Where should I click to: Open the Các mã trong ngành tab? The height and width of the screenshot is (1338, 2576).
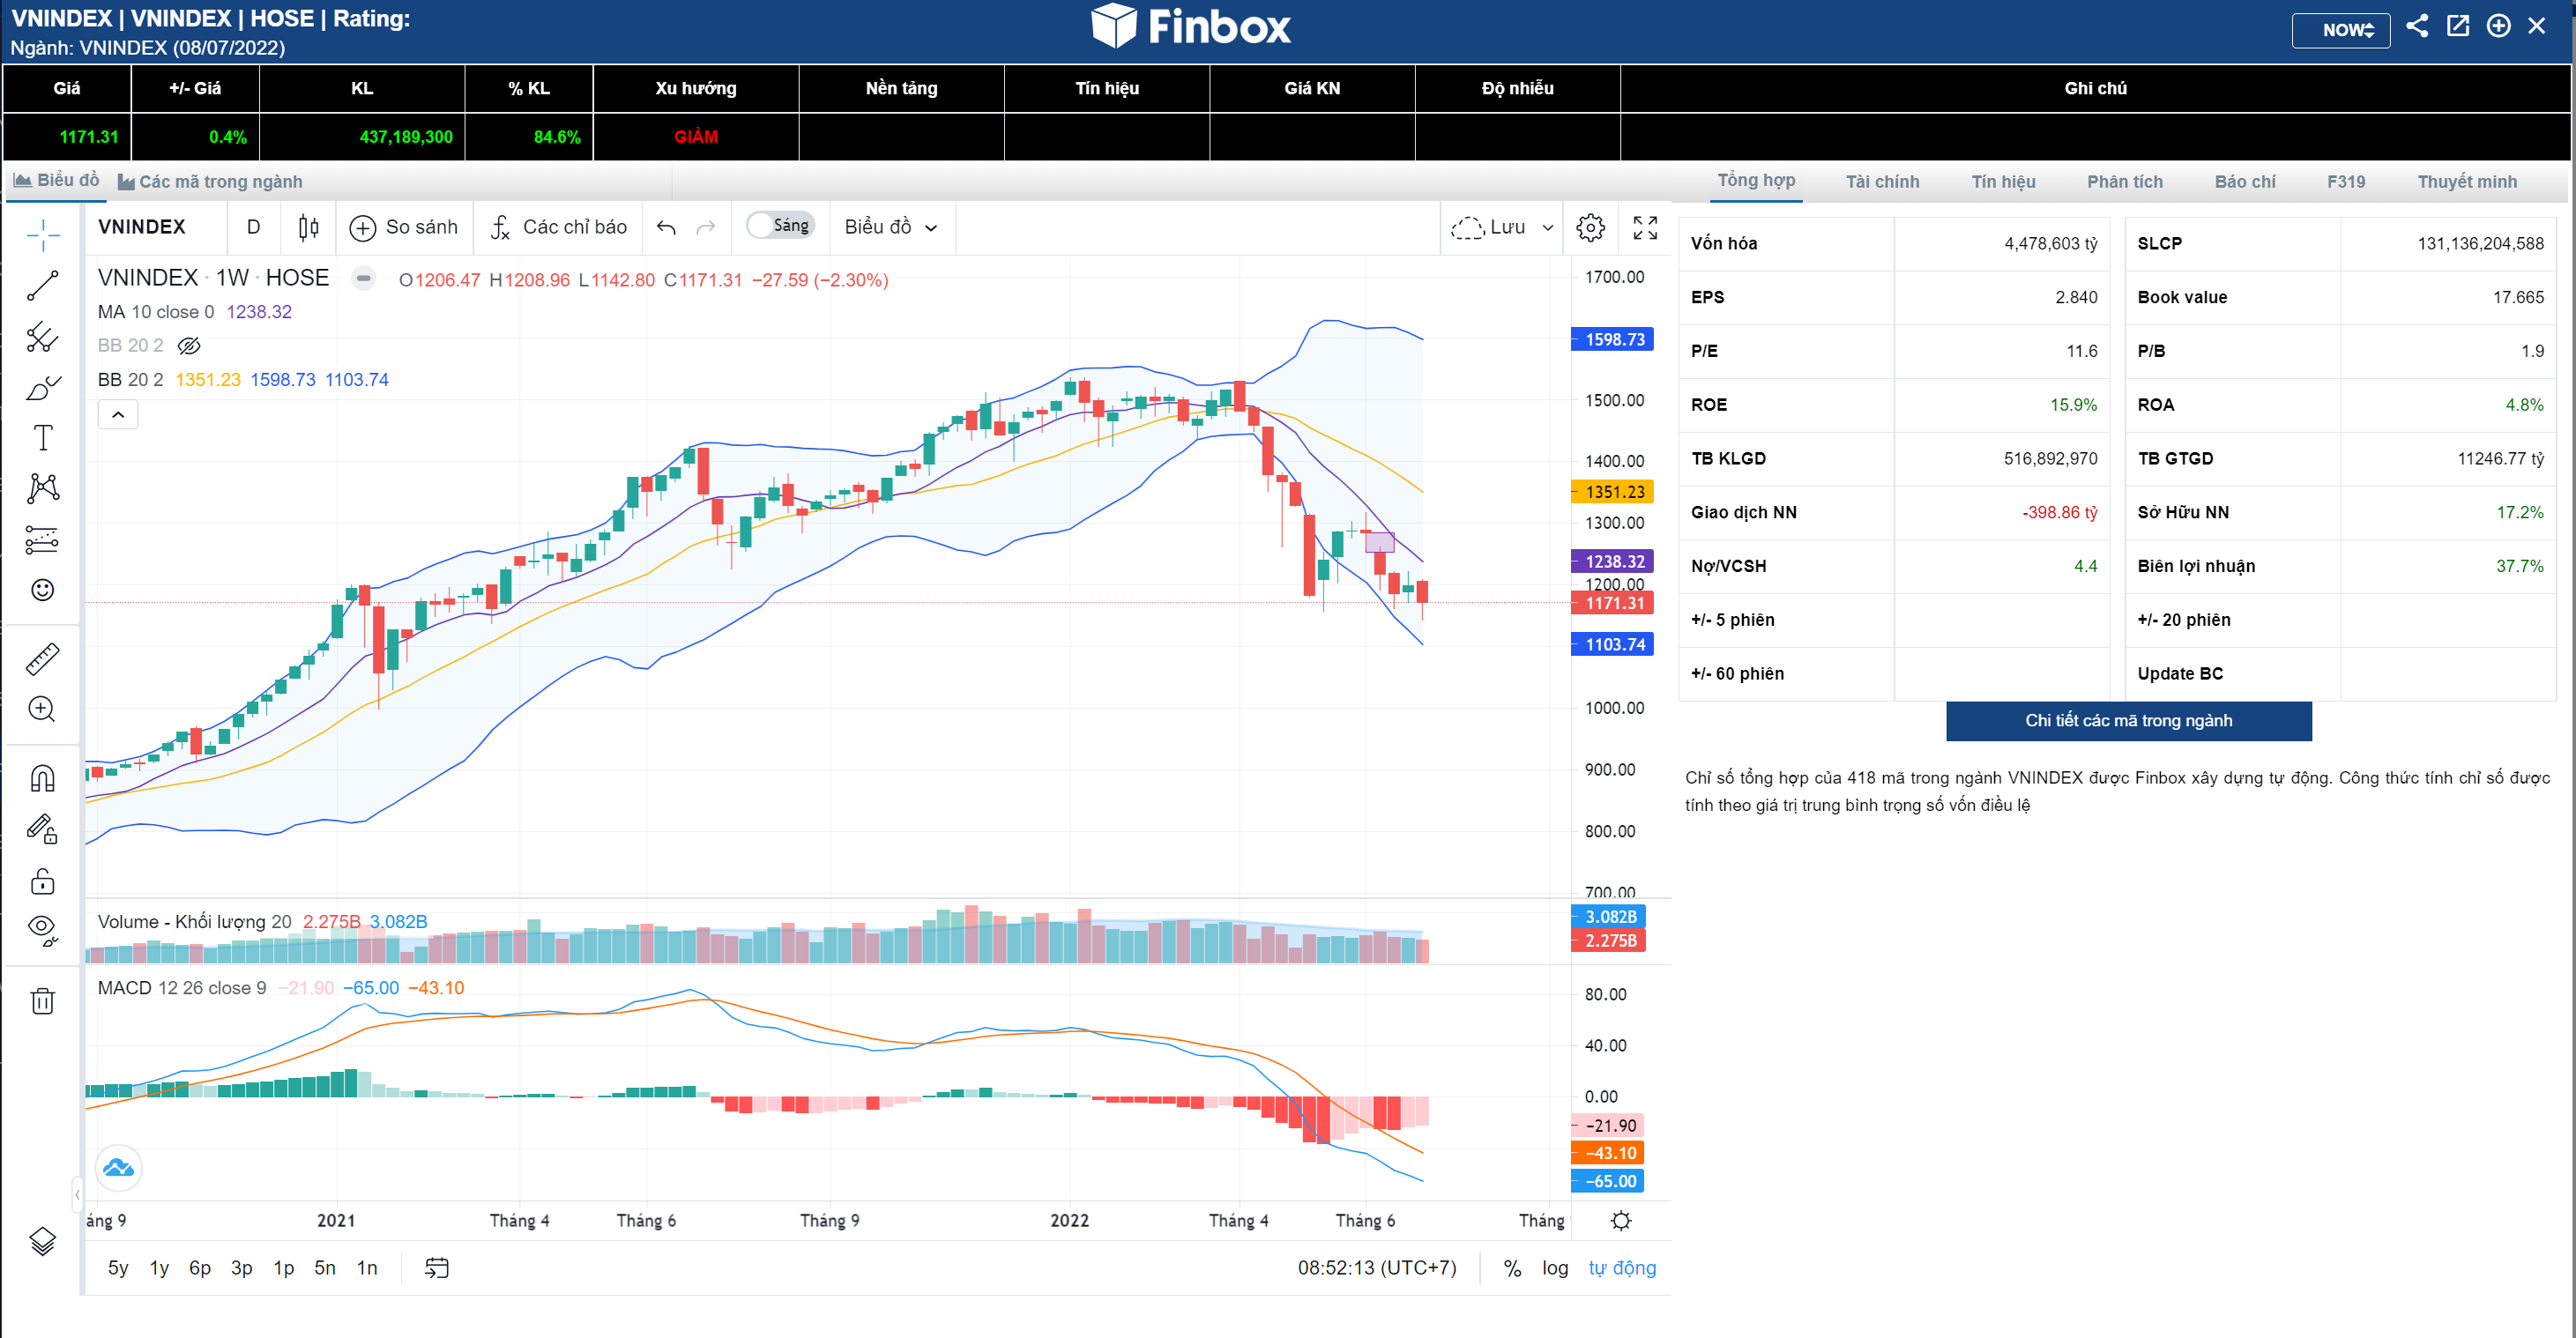211,182
